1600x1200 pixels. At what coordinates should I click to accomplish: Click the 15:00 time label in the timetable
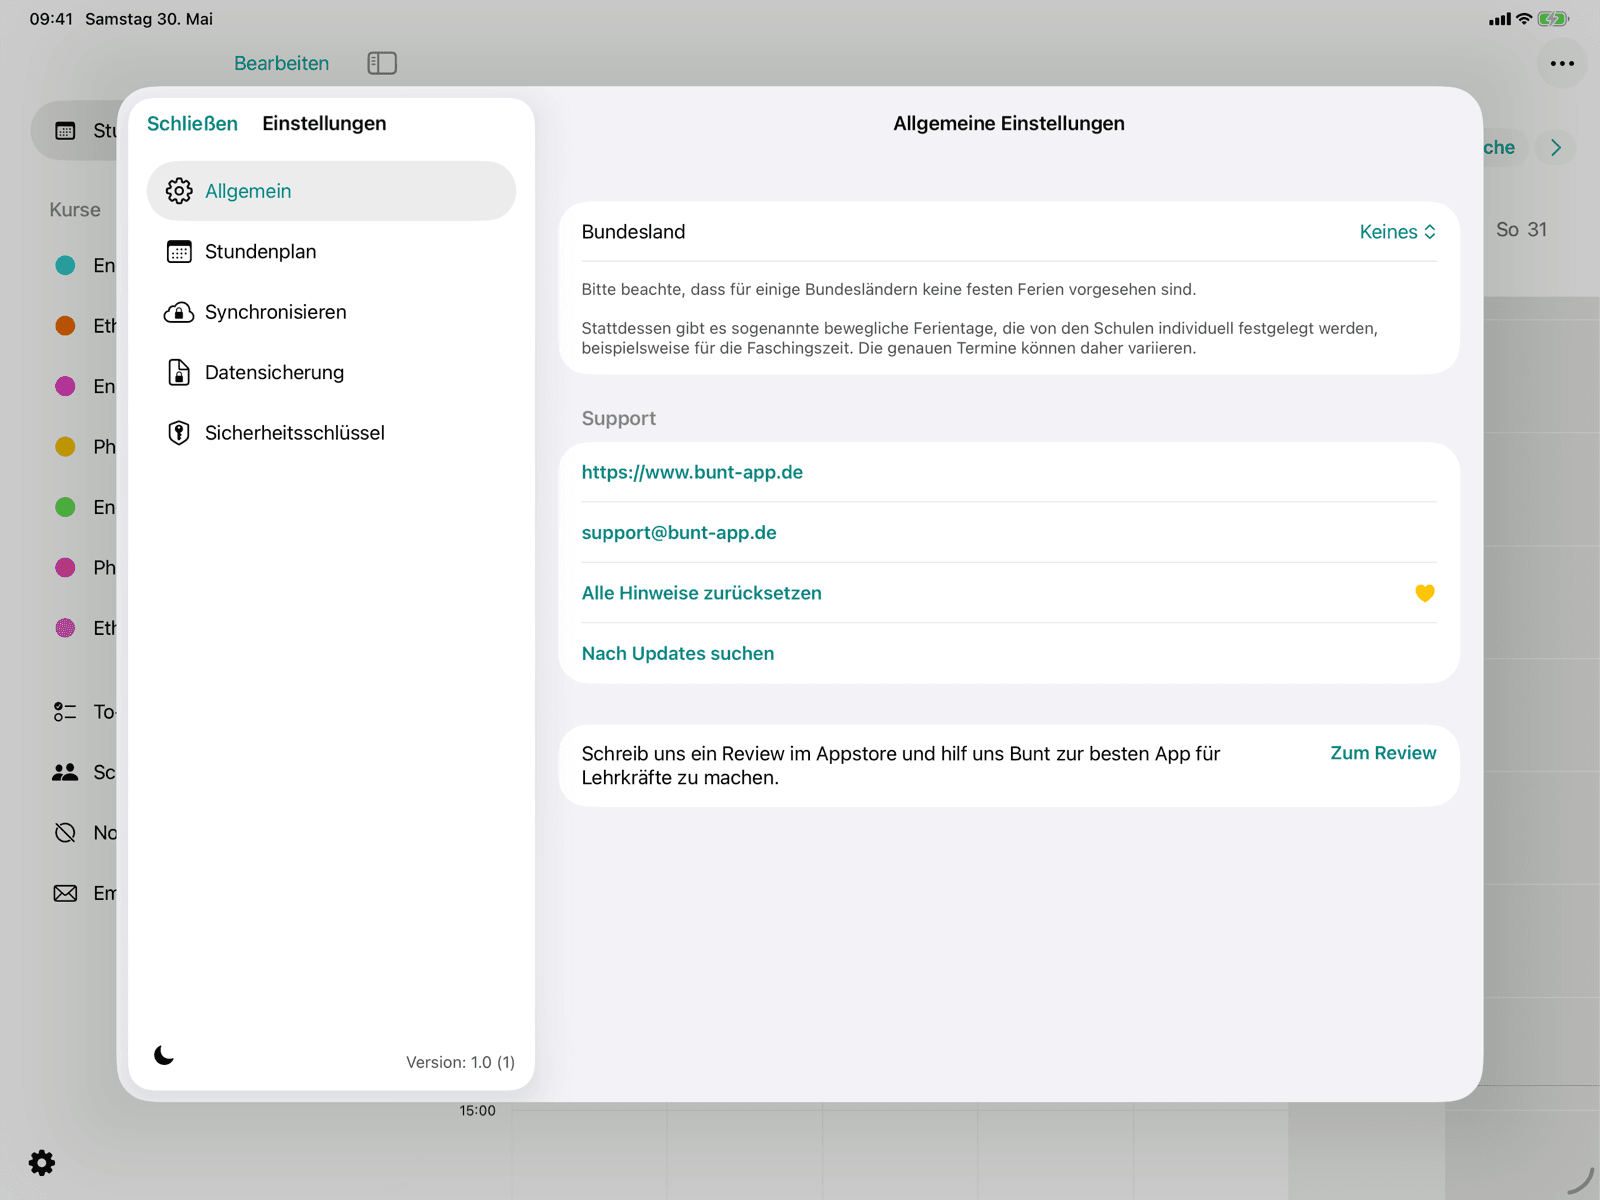click(477, 1111)
